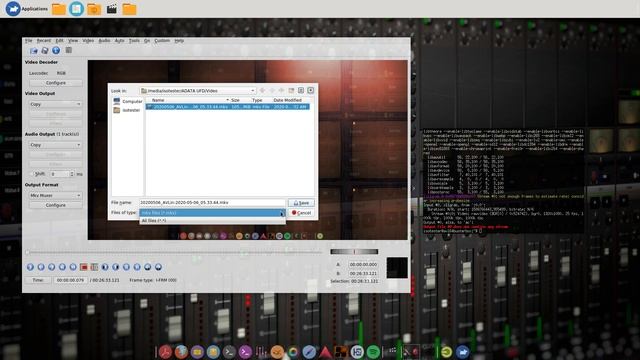
Task: Open purple terminal icon in dock
Action: coord(245,352)
